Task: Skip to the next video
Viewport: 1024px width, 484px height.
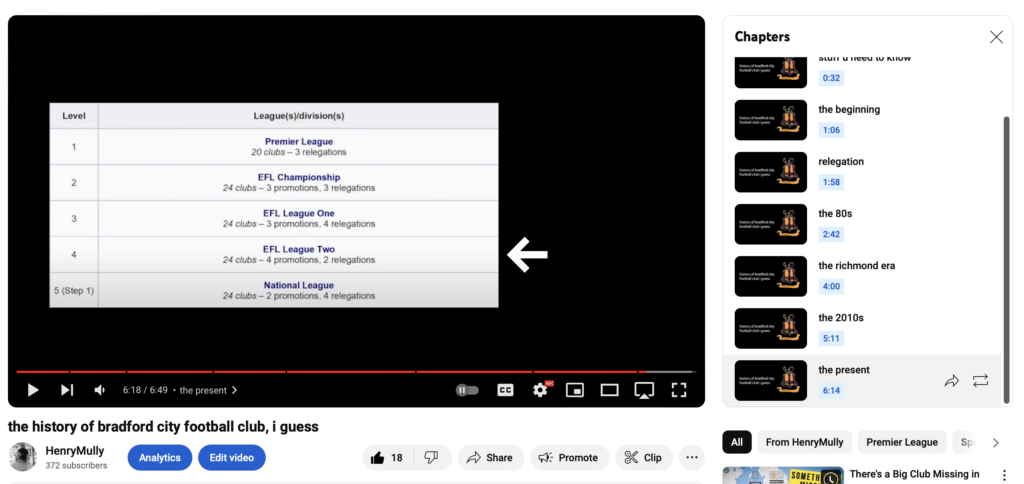Action: [x=67, y=390]
